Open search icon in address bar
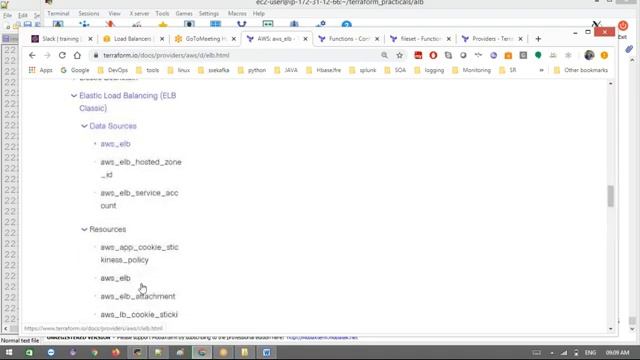 [384, 55]
